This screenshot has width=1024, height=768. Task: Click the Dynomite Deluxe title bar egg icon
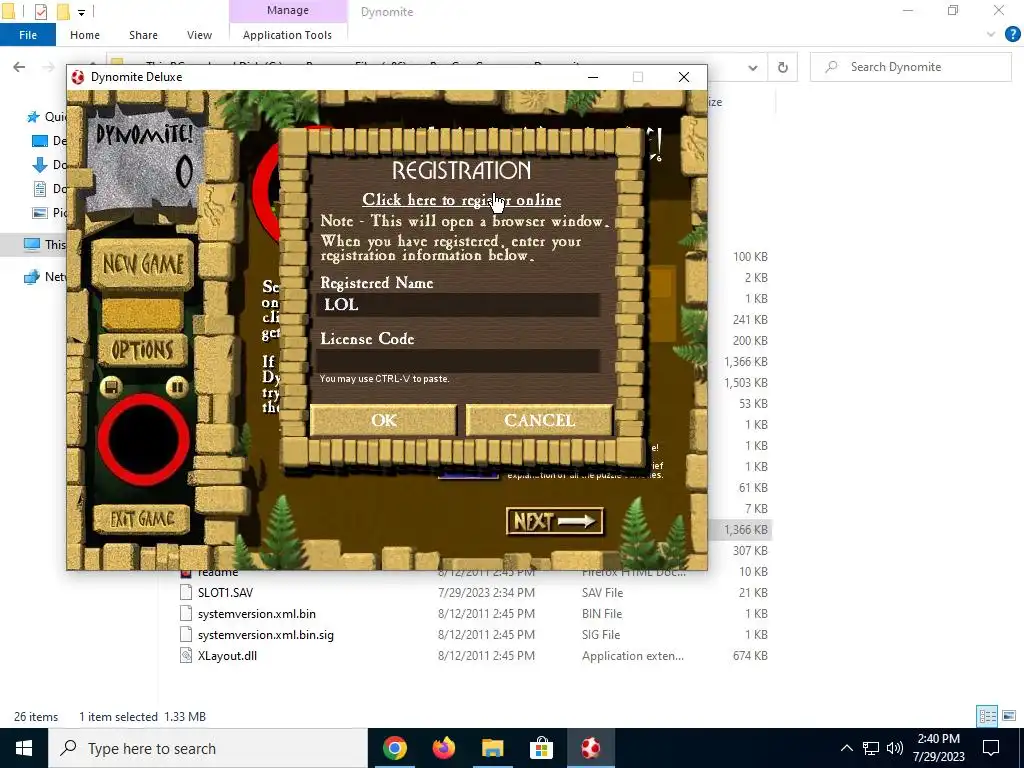(x=78, y=77)
